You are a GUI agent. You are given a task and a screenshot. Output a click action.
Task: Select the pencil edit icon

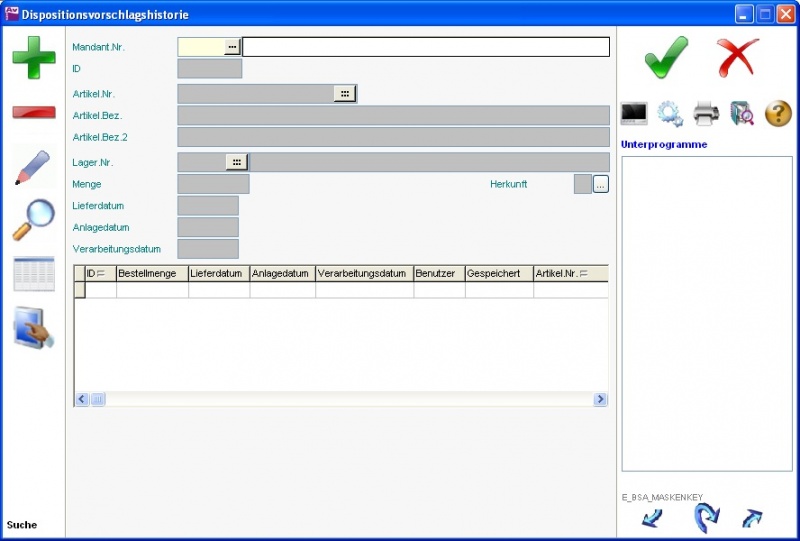(x=34, y=166)
